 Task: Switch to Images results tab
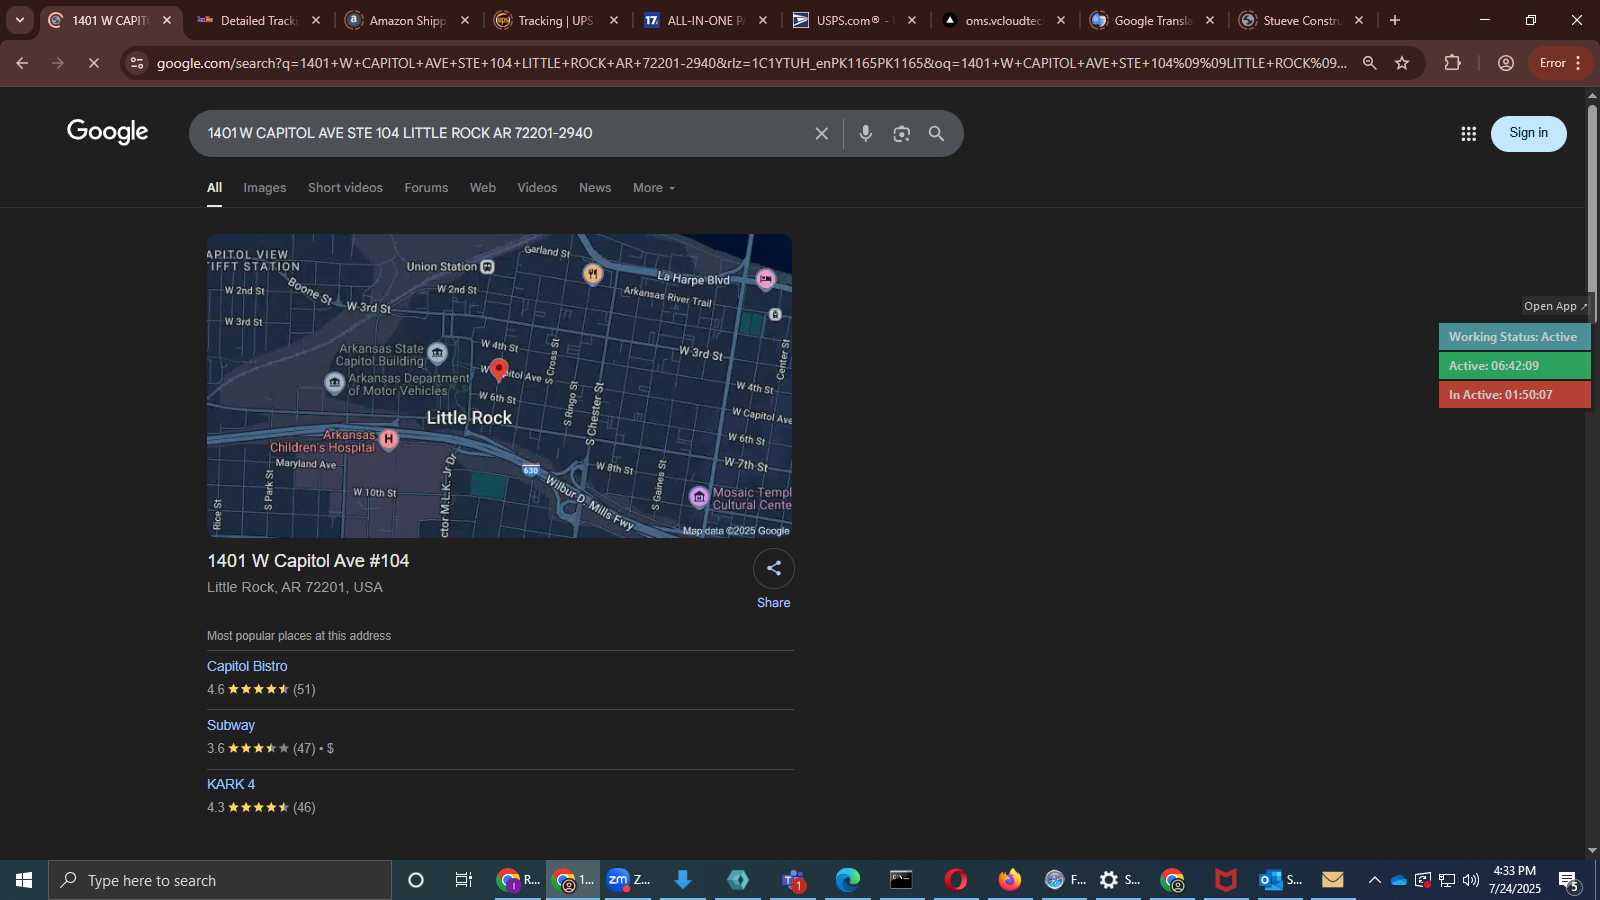(x=265, y=188)
